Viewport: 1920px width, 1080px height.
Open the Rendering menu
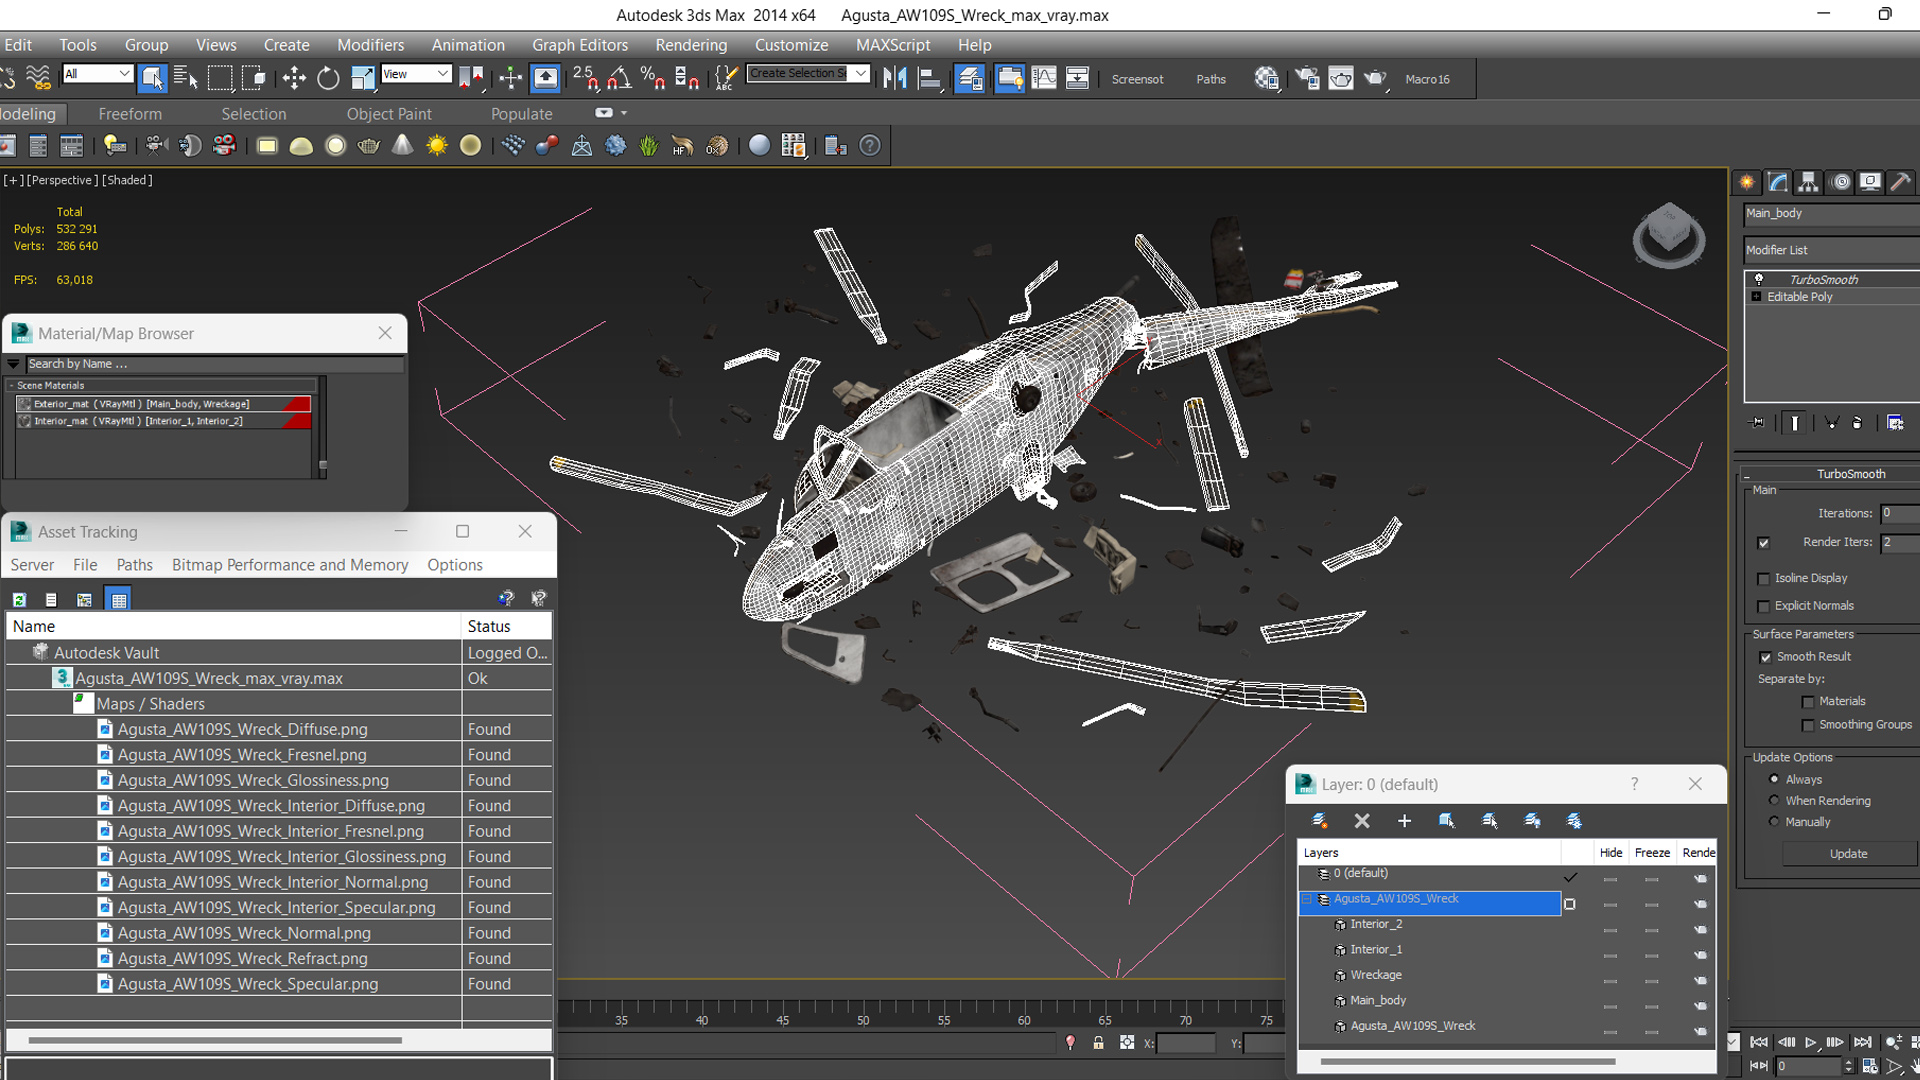click(691, 45)
